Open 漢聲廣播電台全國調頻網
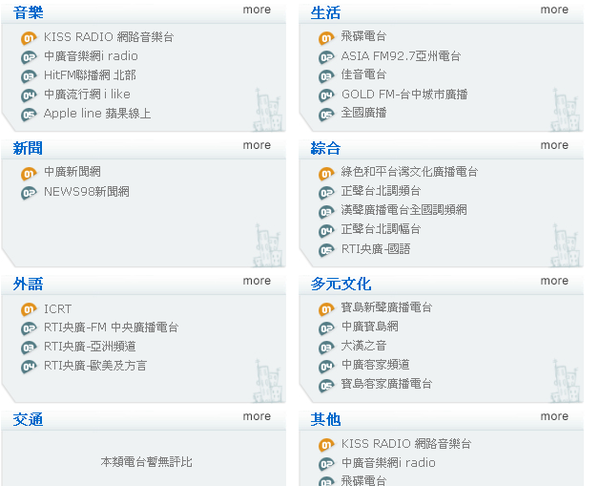Screen dimensions: 600x486 coord(404,210)
